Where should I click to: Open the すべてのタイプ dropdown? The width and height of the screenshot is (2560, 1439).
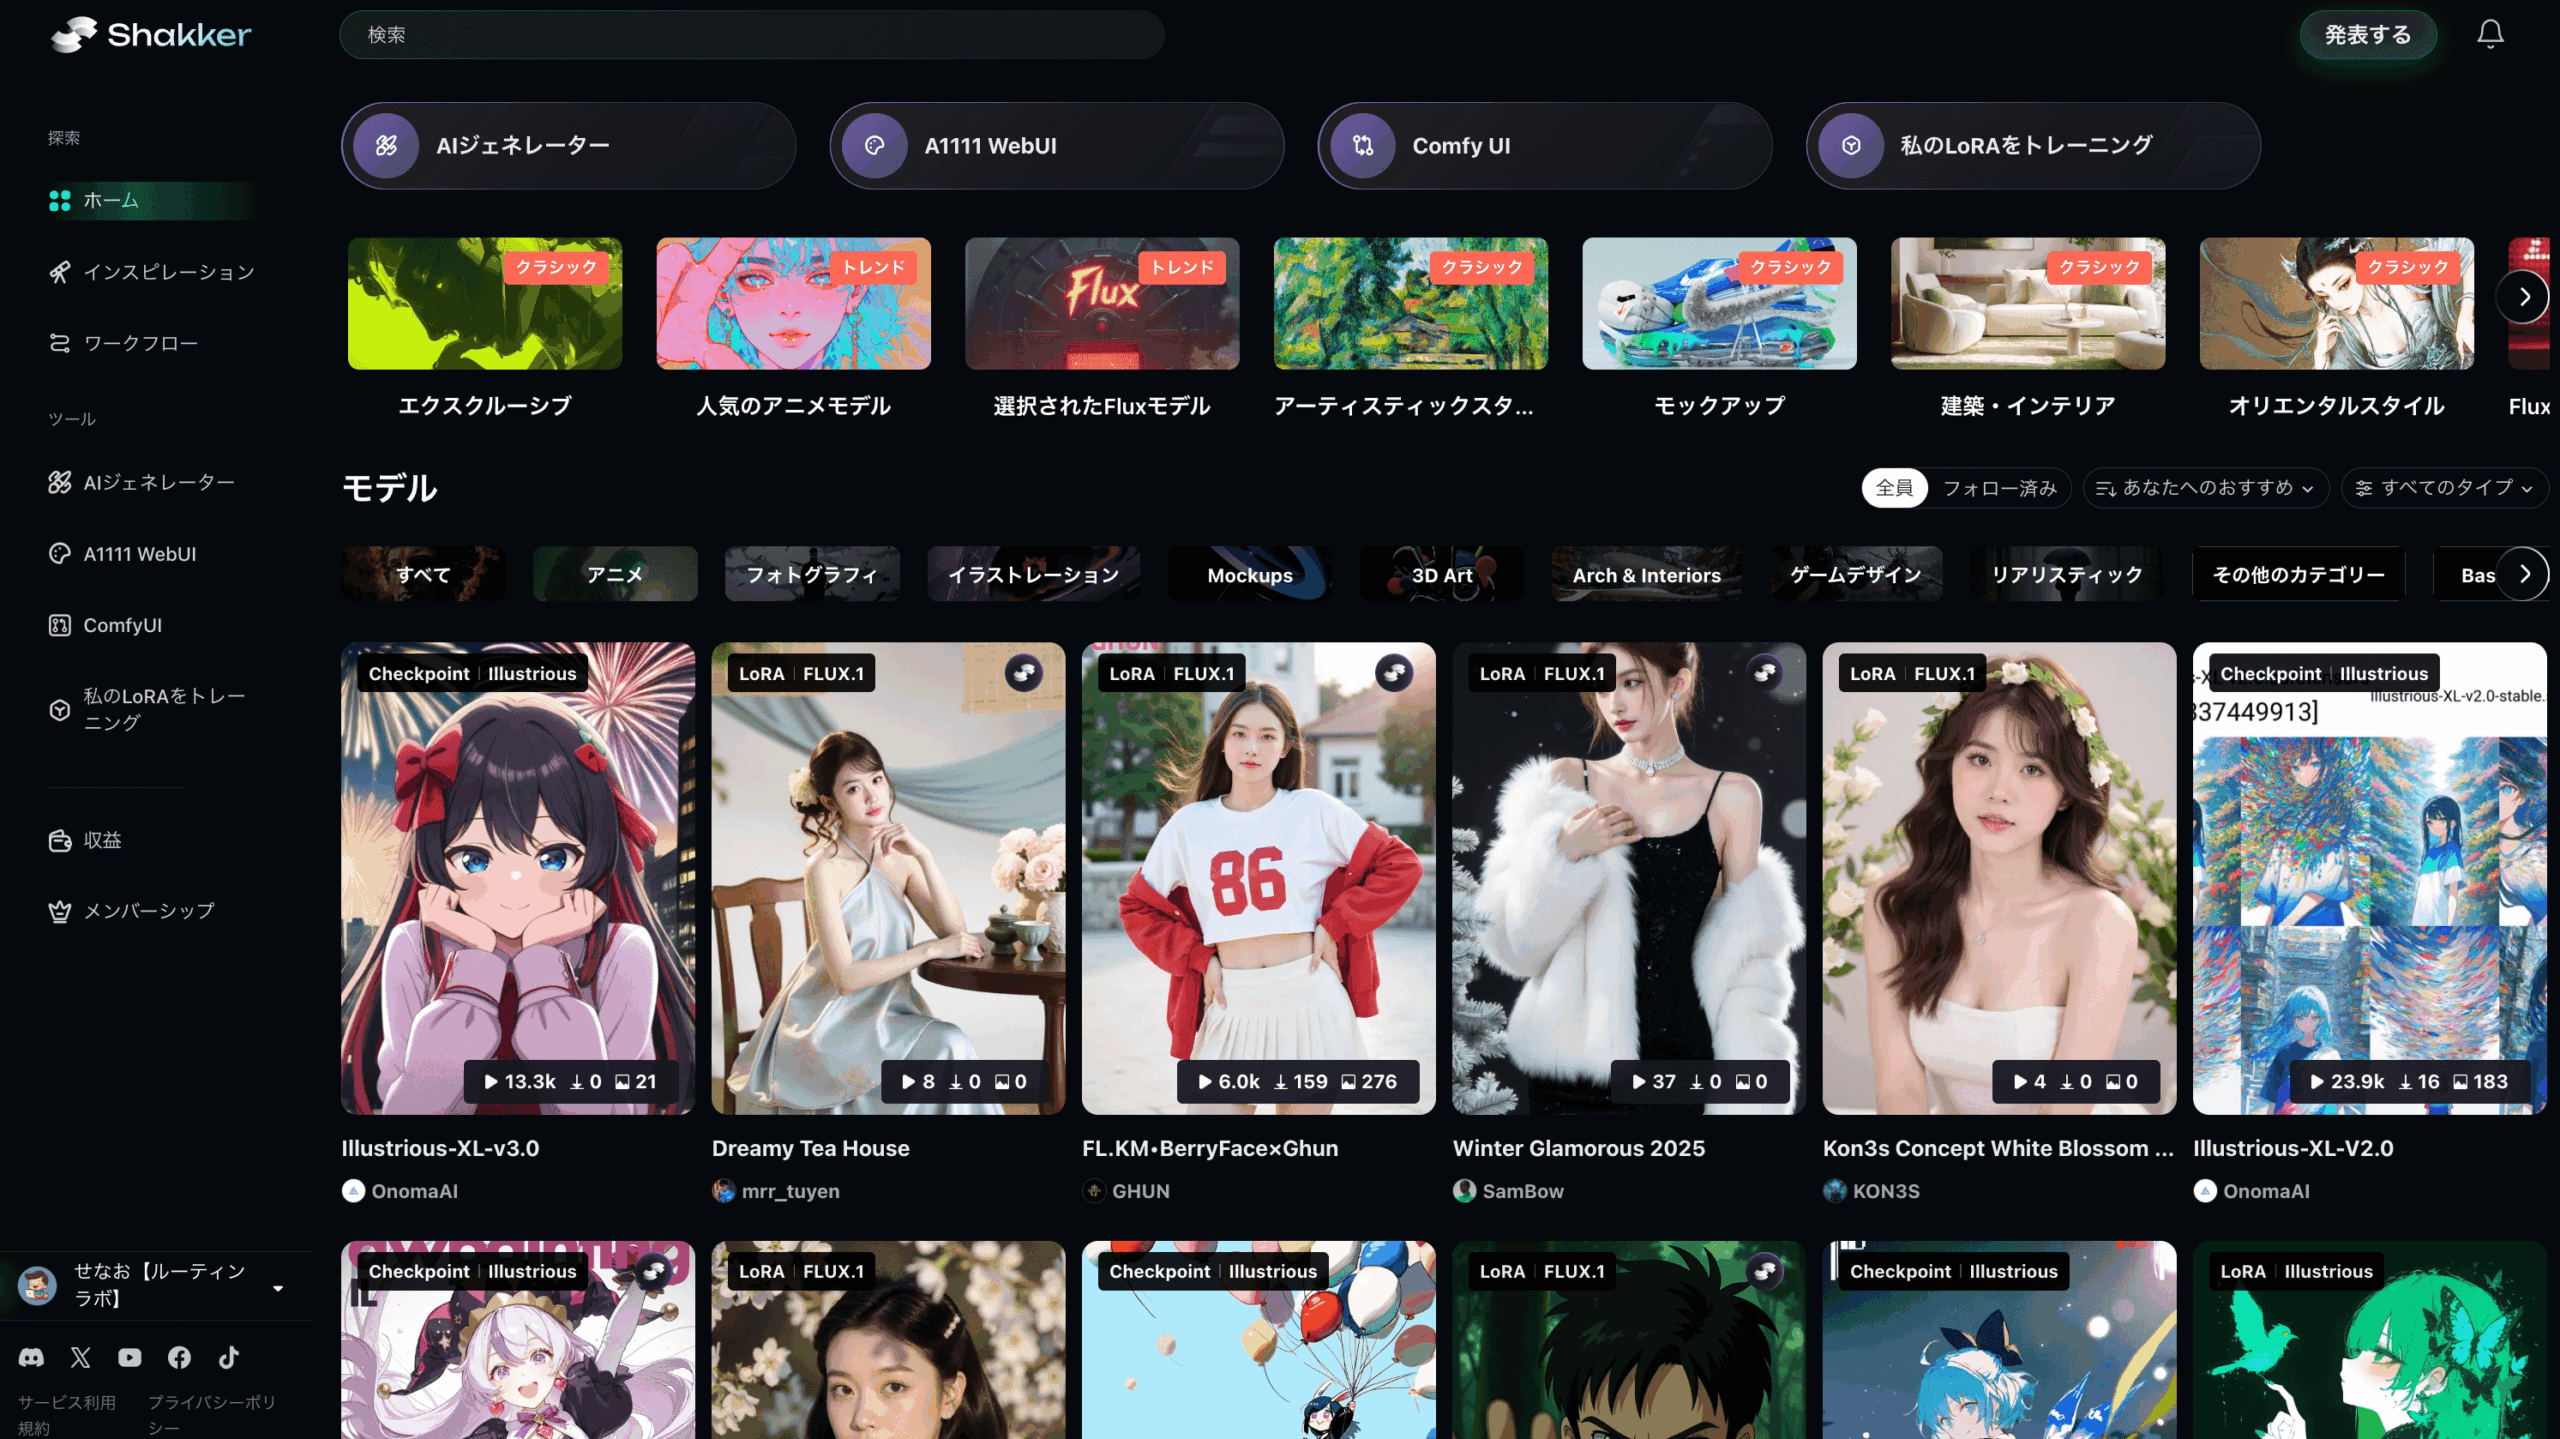[x=2444, y=488]
